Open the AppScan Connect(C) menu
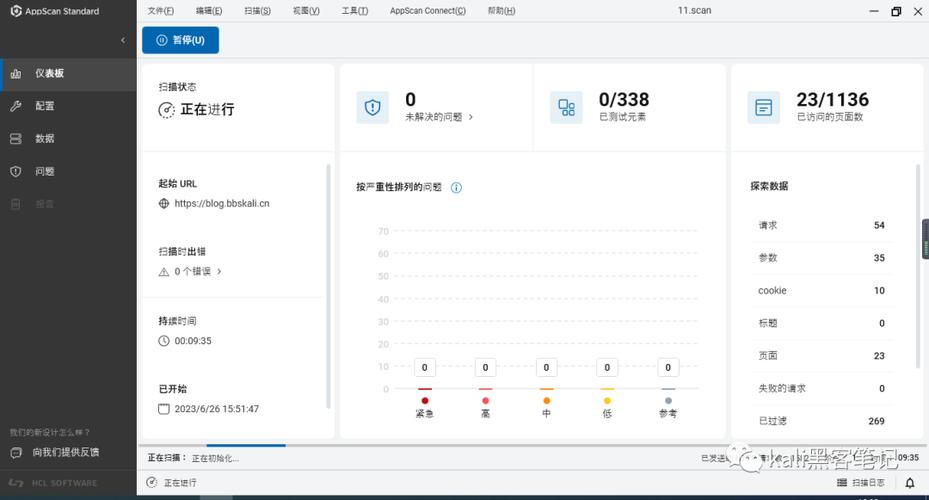The image size is (929, 500). [428, 11]
